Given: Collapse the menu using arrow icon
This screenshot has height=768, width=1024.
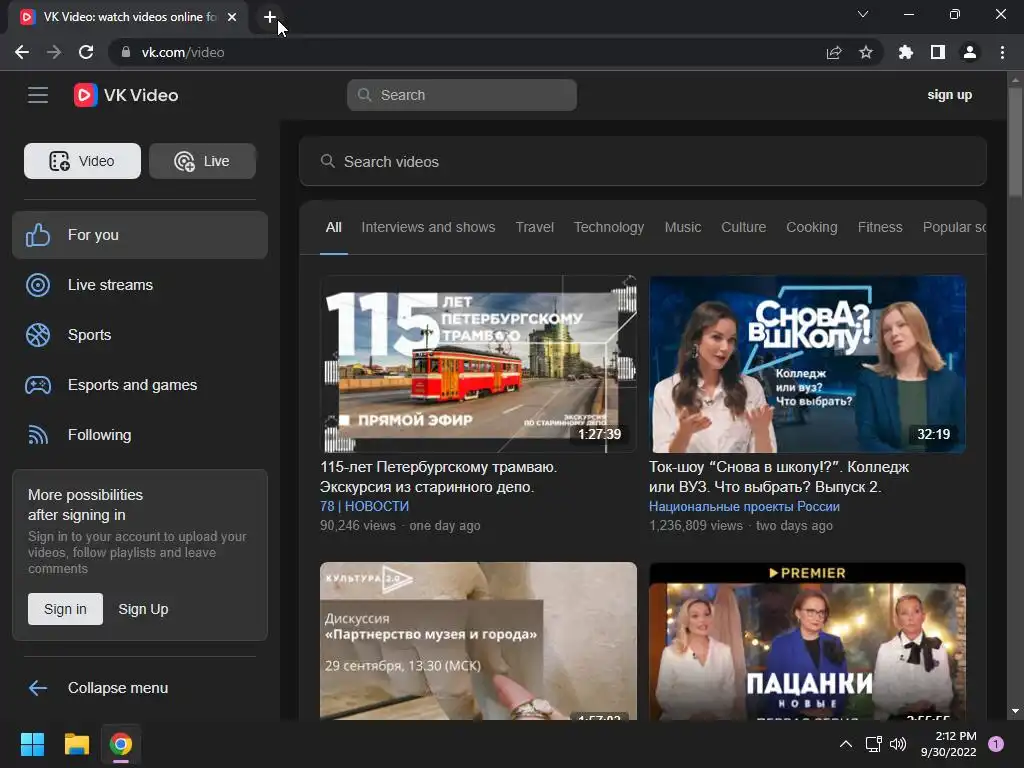Looking at the screenshot, I should point(38,688).
